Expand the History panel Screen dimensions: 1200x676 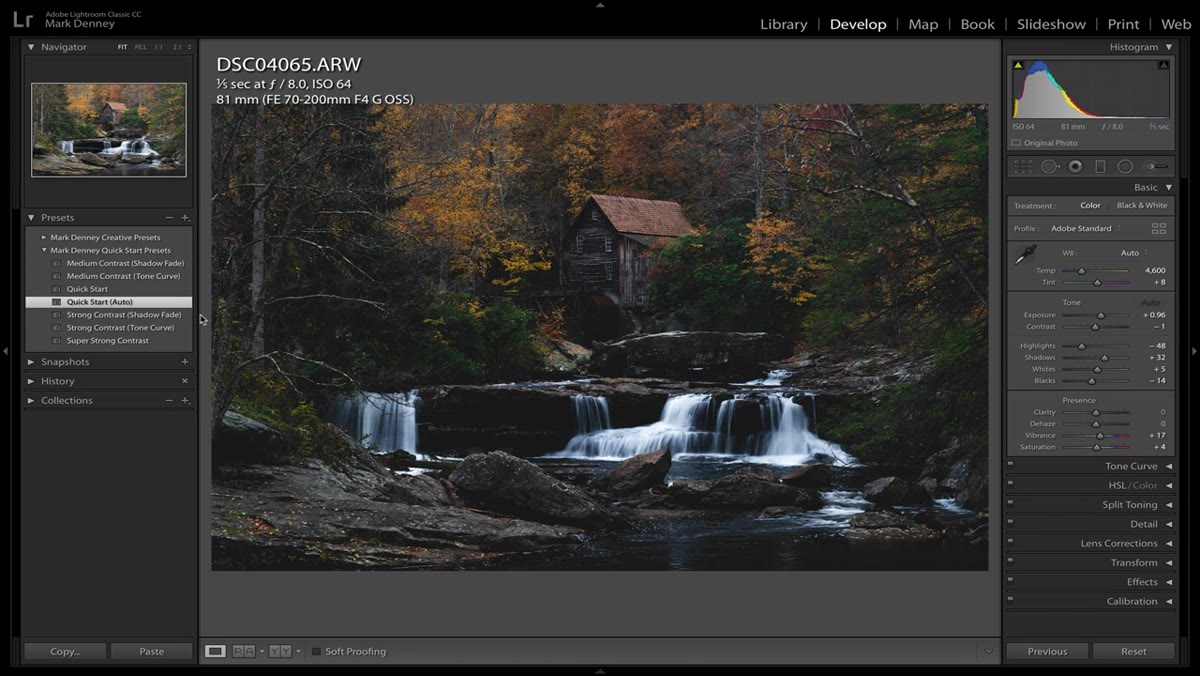point(31,381)
